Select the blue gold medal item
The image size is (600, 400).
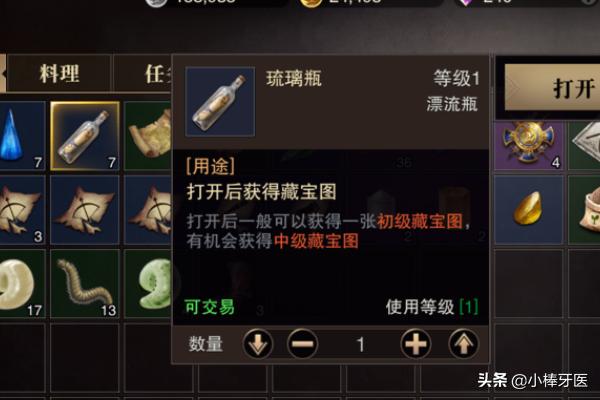529,146
